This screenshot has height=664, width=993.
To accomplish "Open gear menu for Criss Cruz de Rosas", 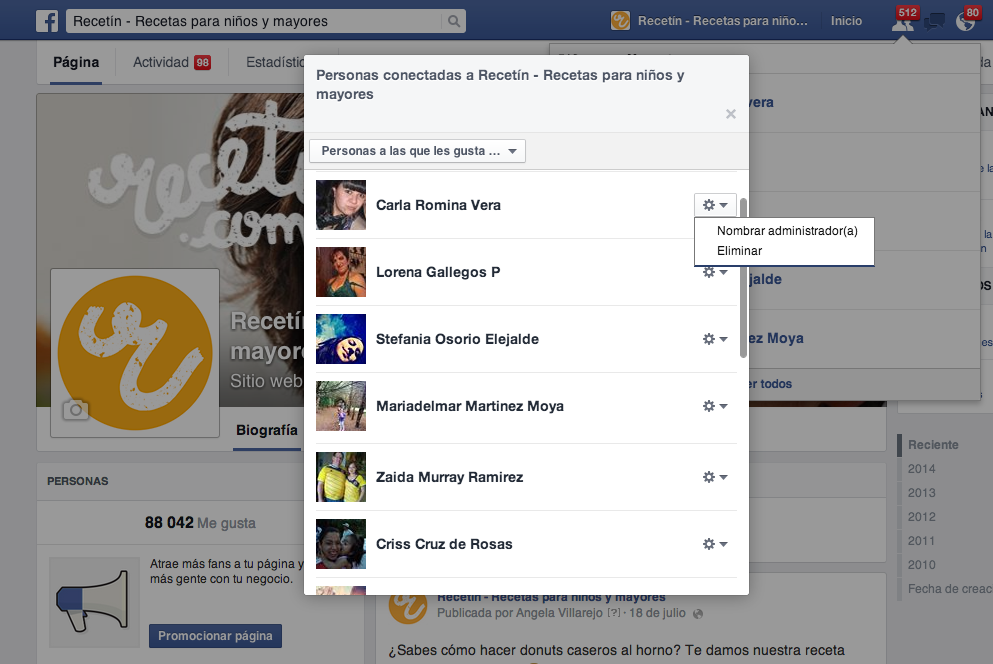I will coord(715,544).
